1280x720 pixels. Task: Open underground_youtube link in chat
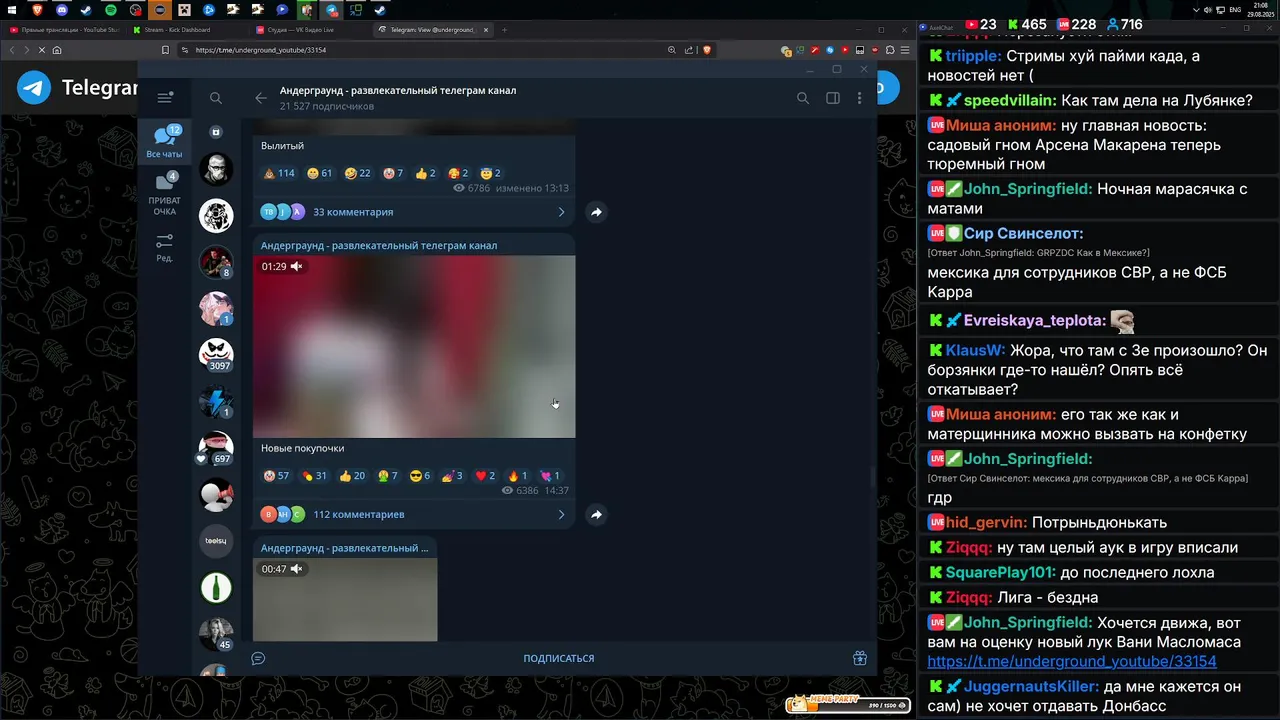[1072, 662]
